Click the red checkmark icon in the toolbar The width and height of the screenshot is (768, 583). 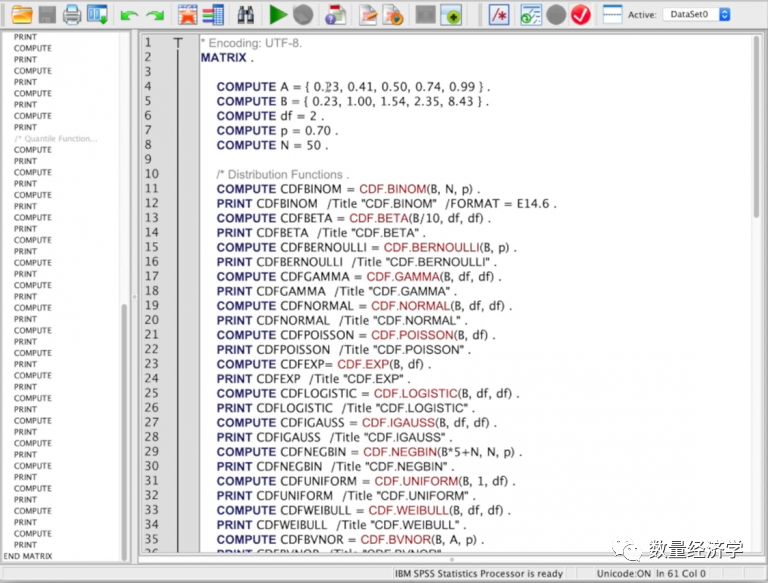click(581, 15)
